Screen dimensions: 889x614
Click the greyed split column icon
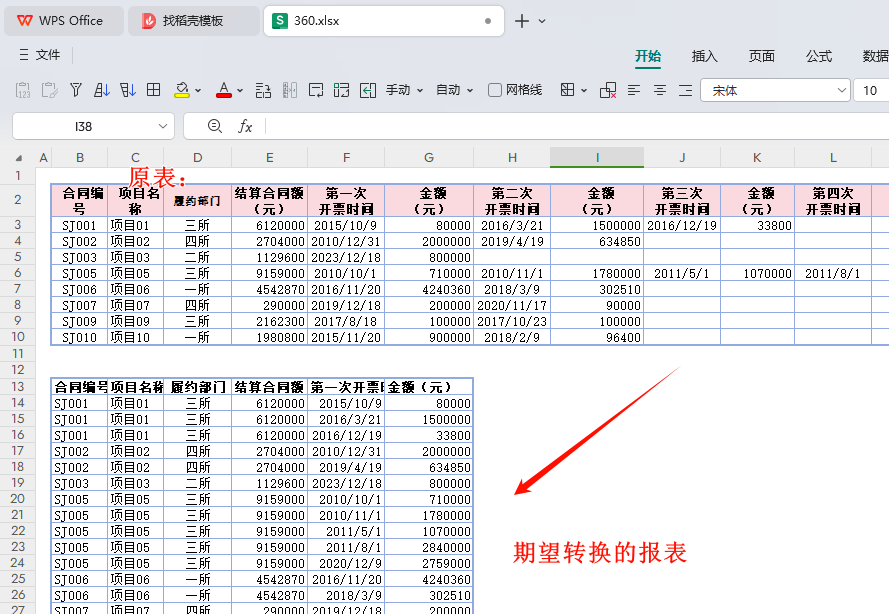point(290,90)
